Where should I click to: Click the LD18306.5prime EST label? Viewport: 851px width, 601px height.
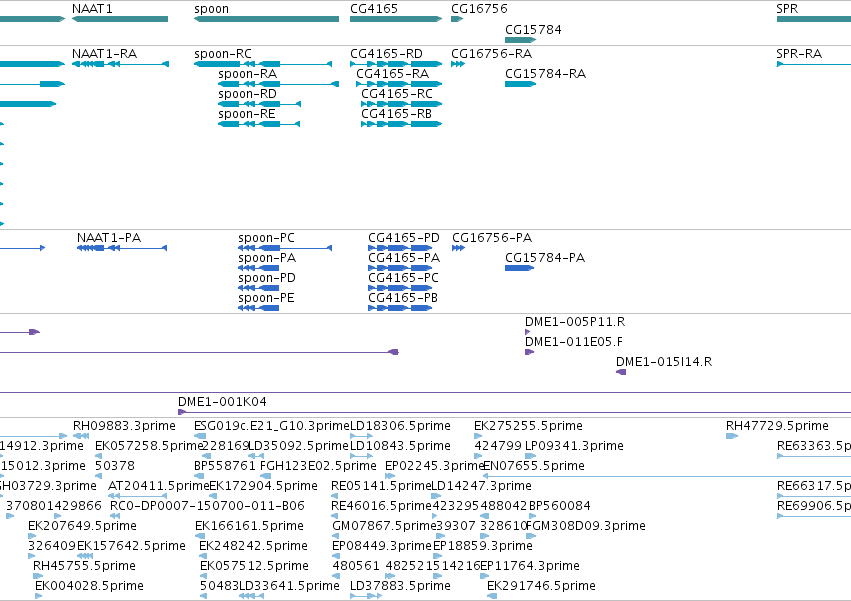click(401, 426)
